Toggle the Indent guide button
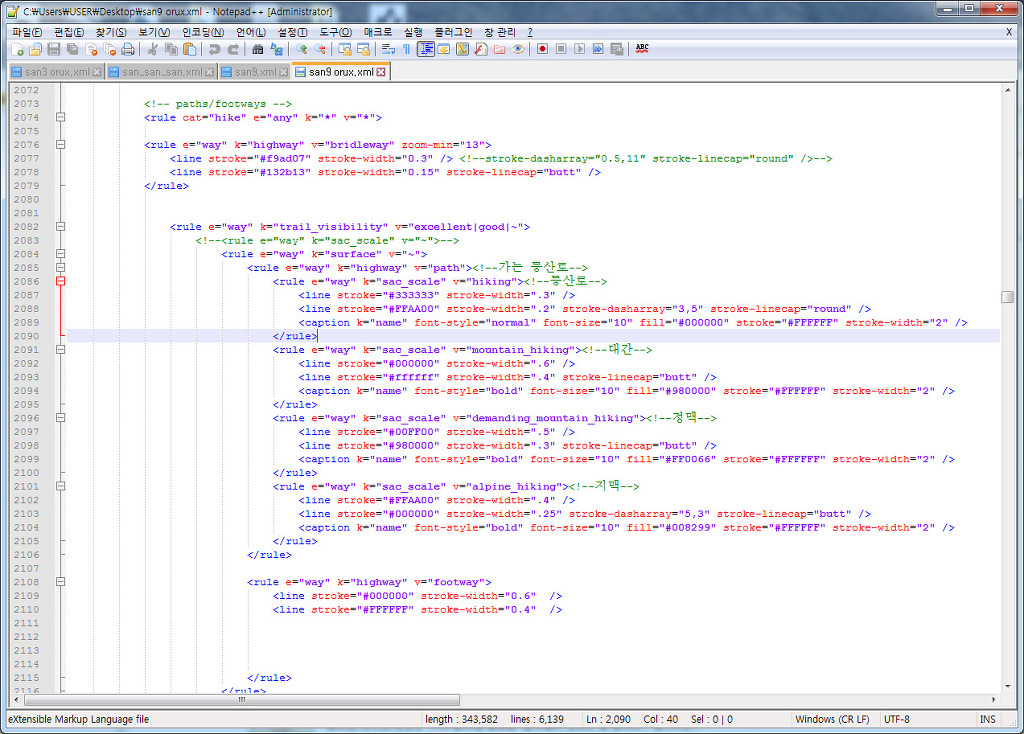Screen dimensions: 1024x734 (x=425, y=49)
